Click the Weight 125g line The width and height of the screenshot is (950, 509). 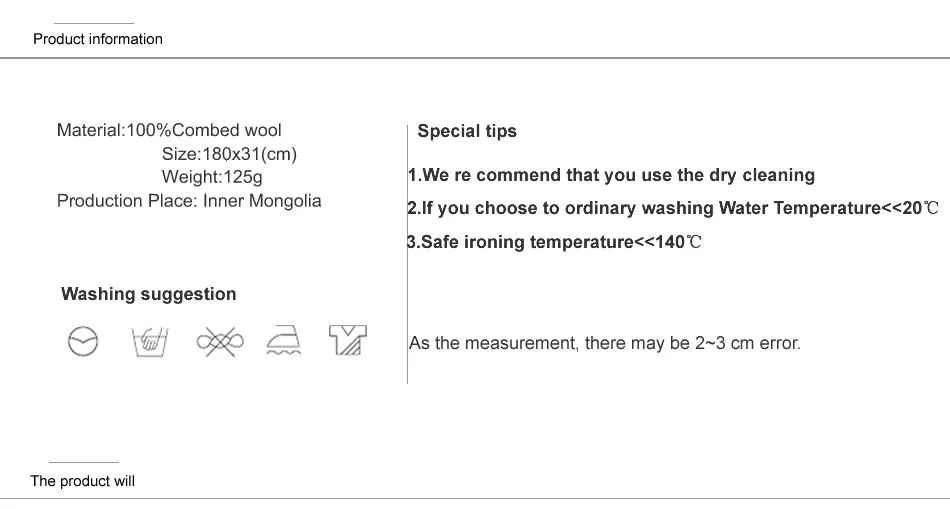(212, 177)
